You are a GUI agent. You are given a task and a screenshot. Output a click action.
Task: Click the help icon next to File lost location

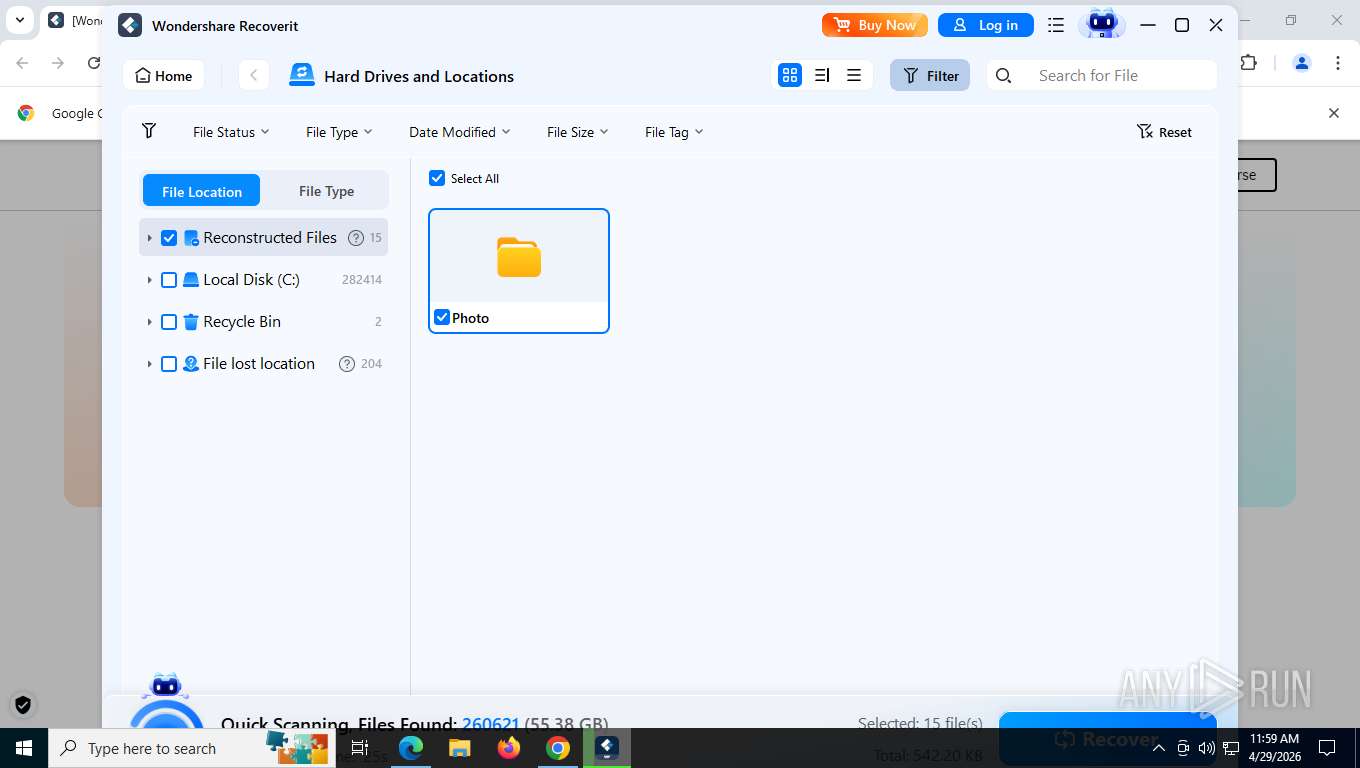[347, 364]
